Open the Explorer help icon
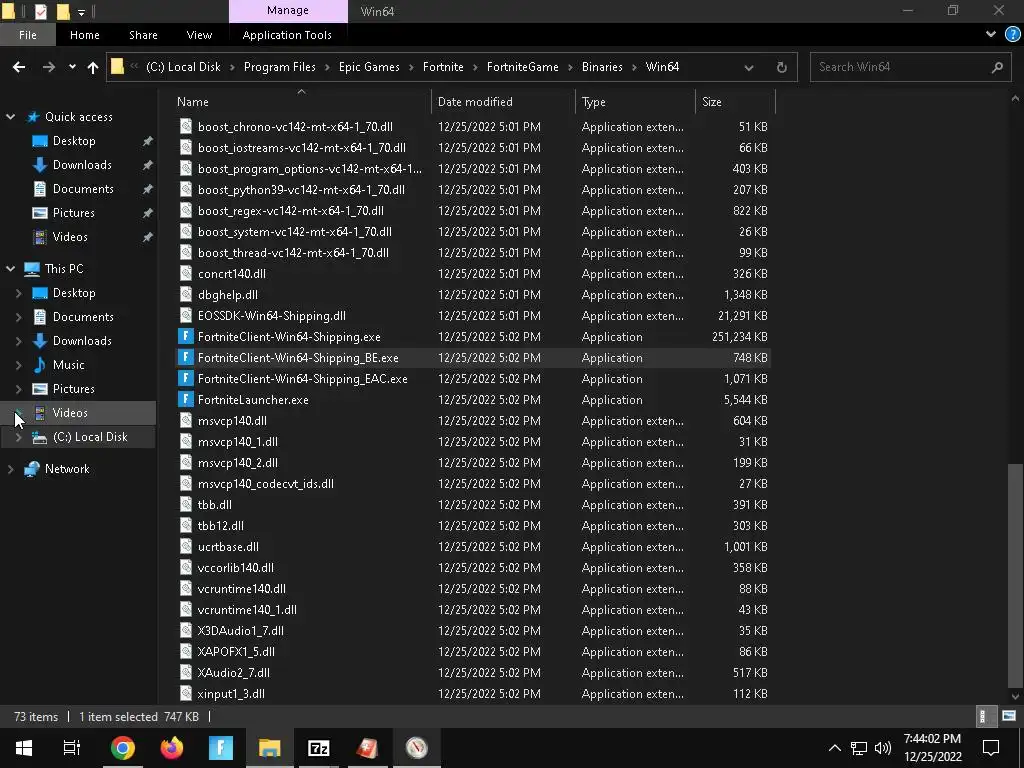The image size is (1024, 768). pyautogui.click(x=1013, y=35)
